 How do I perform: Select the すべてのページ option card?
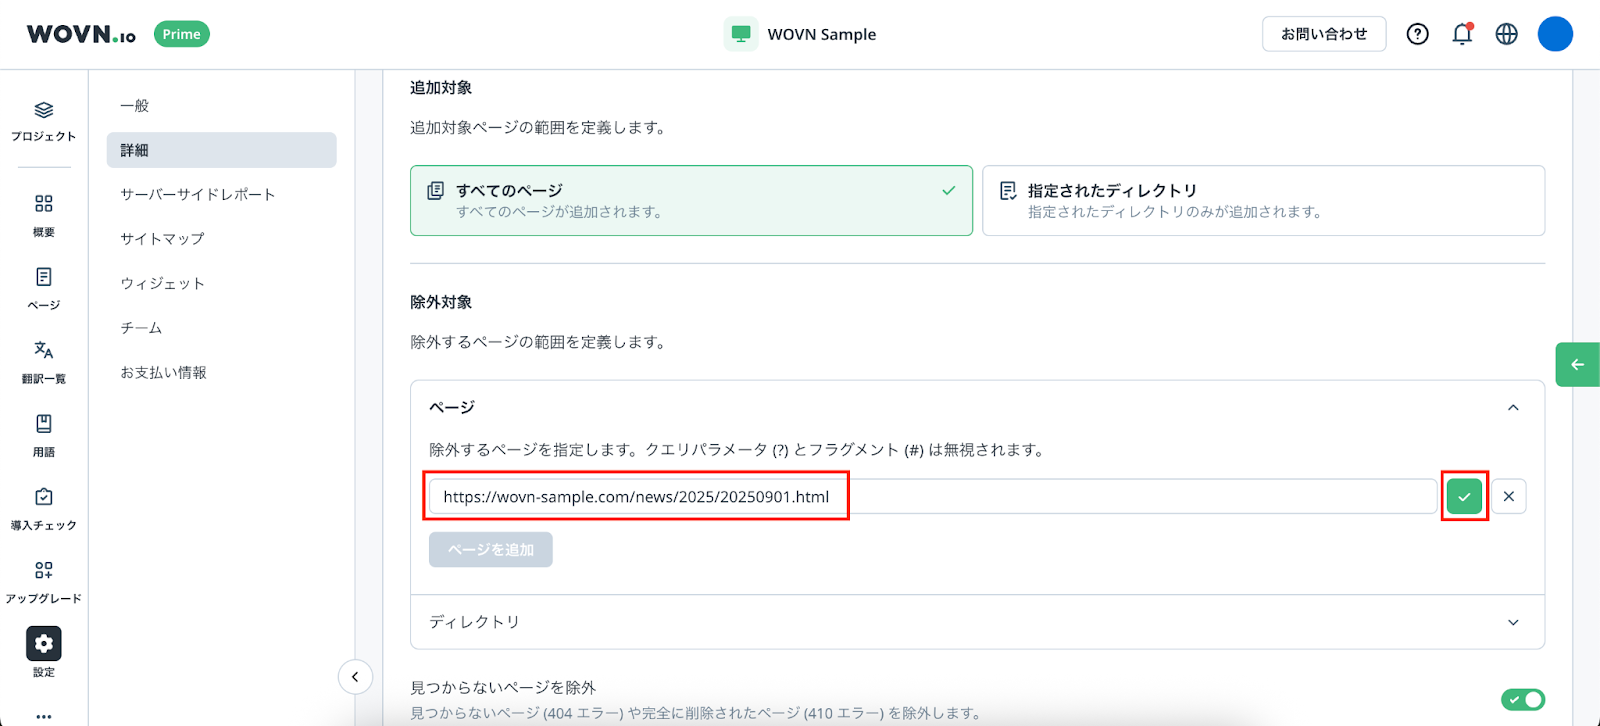(x=691, y=201)
